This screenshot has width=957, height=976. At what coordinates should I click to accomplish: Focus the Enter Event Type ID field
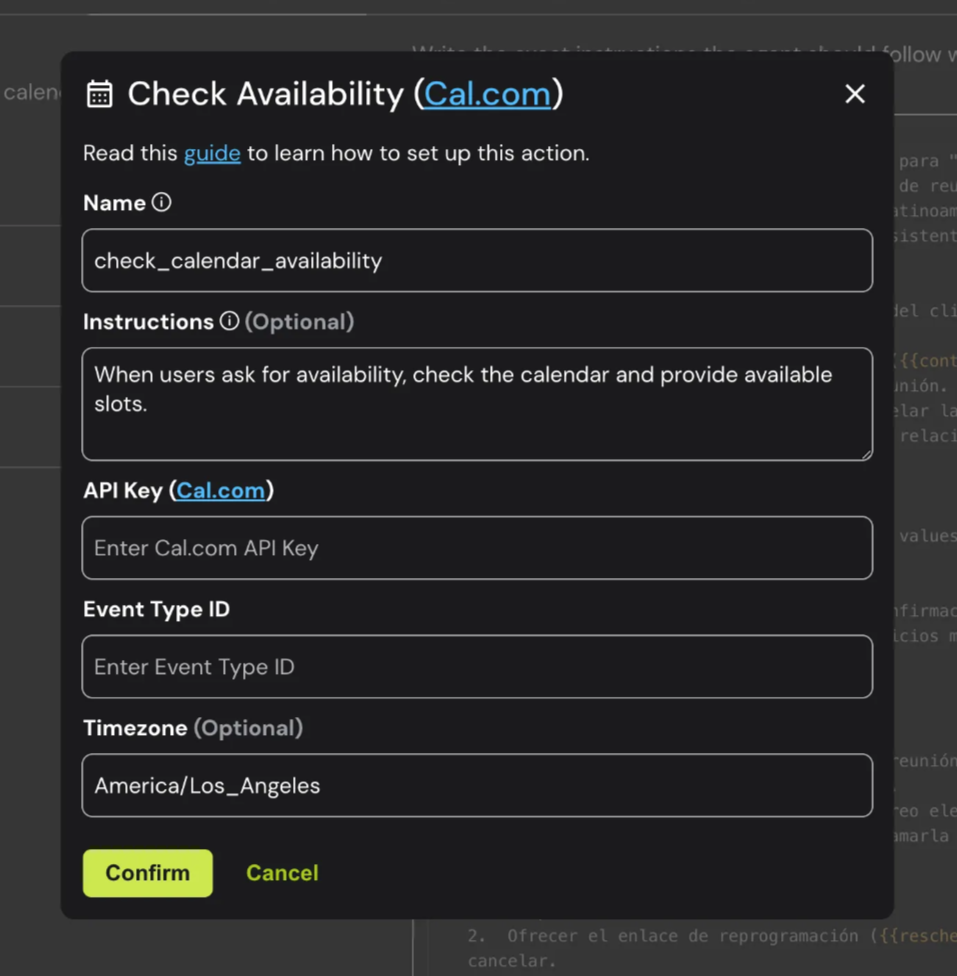tap(477, 667)
